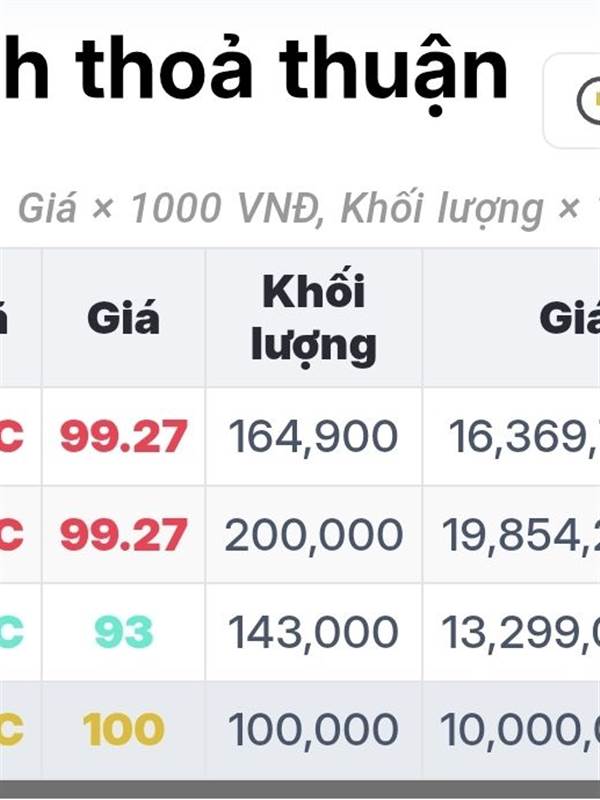
Task: Open the teal stock code in the 93 row
Action: tap(12, 632)
